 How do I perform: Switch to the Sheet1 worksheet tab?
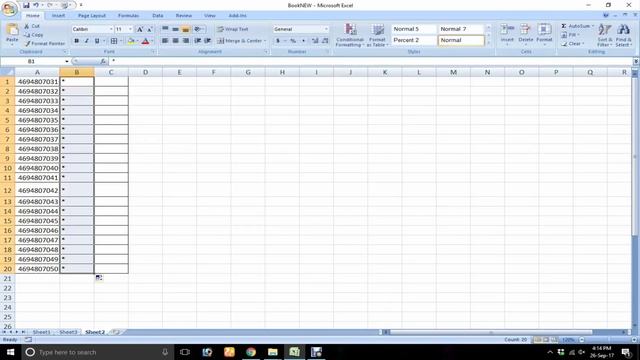tap(41, 332)
